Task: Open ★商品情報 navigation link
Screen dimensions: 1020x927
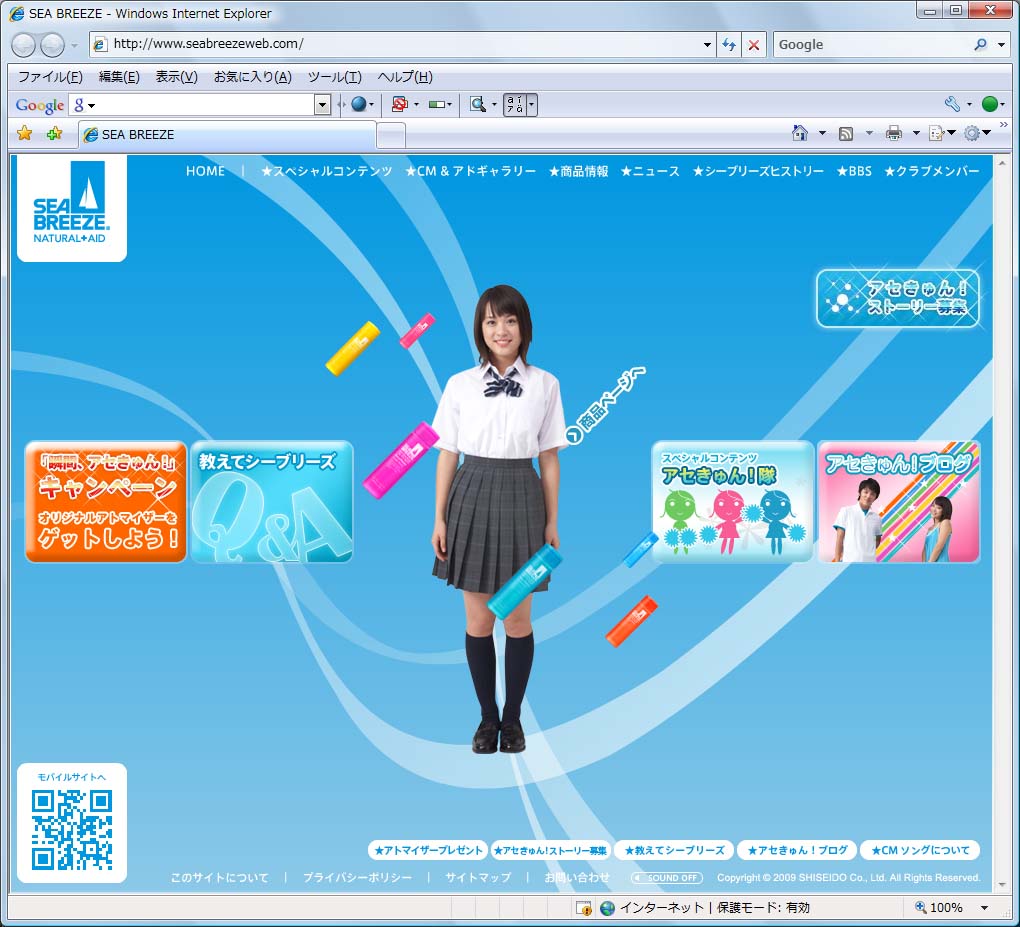Action: coord(578,171)
